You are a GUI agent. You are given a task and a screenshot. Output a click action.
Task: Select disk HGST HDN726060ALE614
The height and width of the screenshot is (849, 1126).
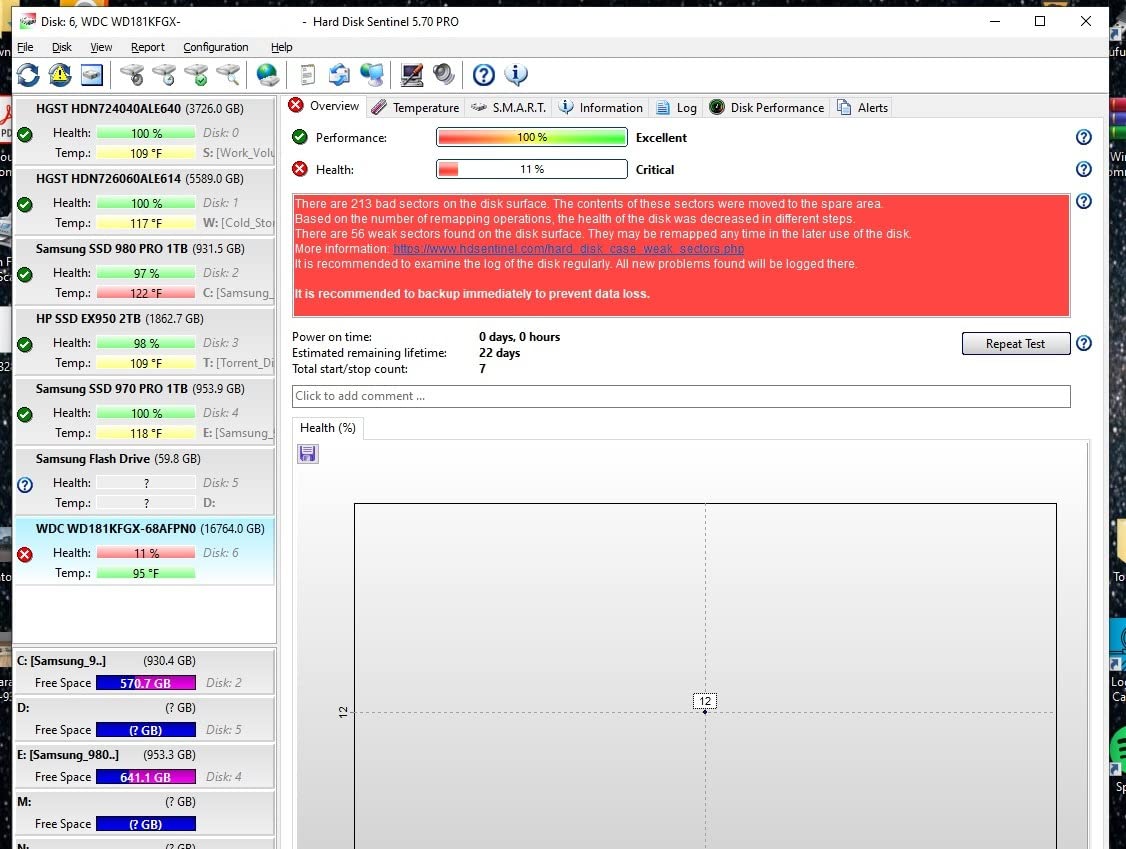pos(144,200)
